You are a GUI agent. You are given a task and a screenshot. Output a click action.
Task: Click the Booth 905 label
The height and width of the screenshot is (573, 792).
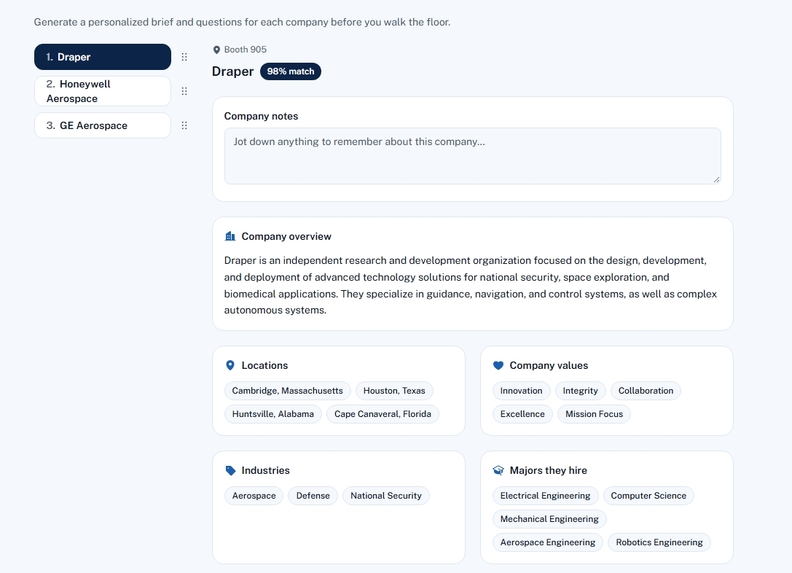click(x=245, y=50)
